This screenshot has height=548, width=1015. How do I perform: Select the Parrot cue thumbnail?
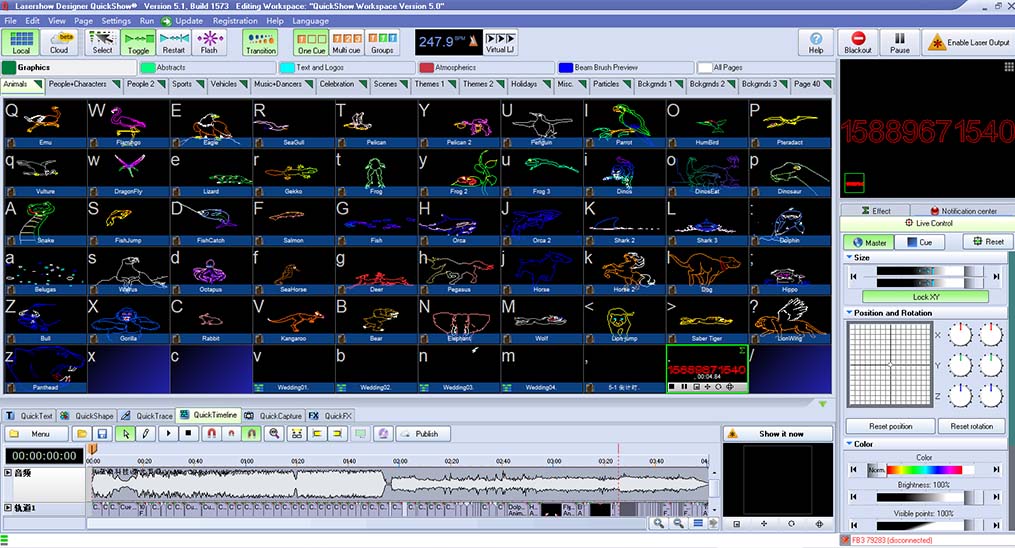(625, 123)
